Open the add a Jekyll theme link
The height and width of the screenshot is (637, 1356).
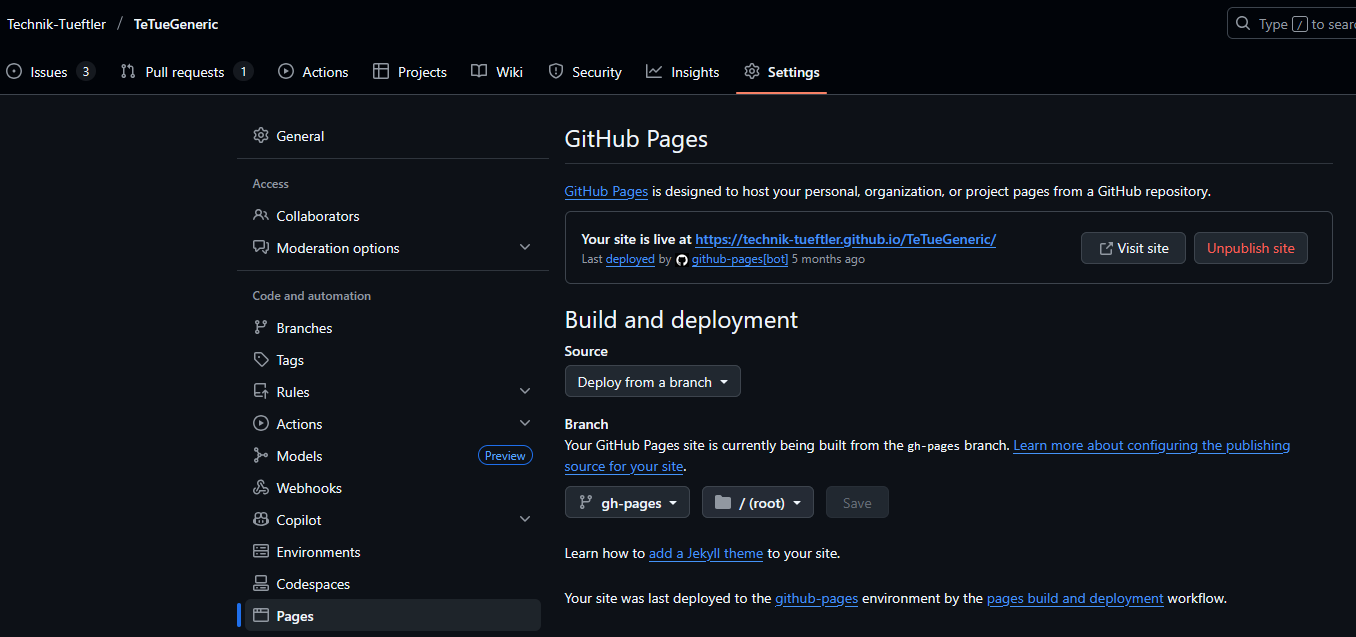[706, 553]
